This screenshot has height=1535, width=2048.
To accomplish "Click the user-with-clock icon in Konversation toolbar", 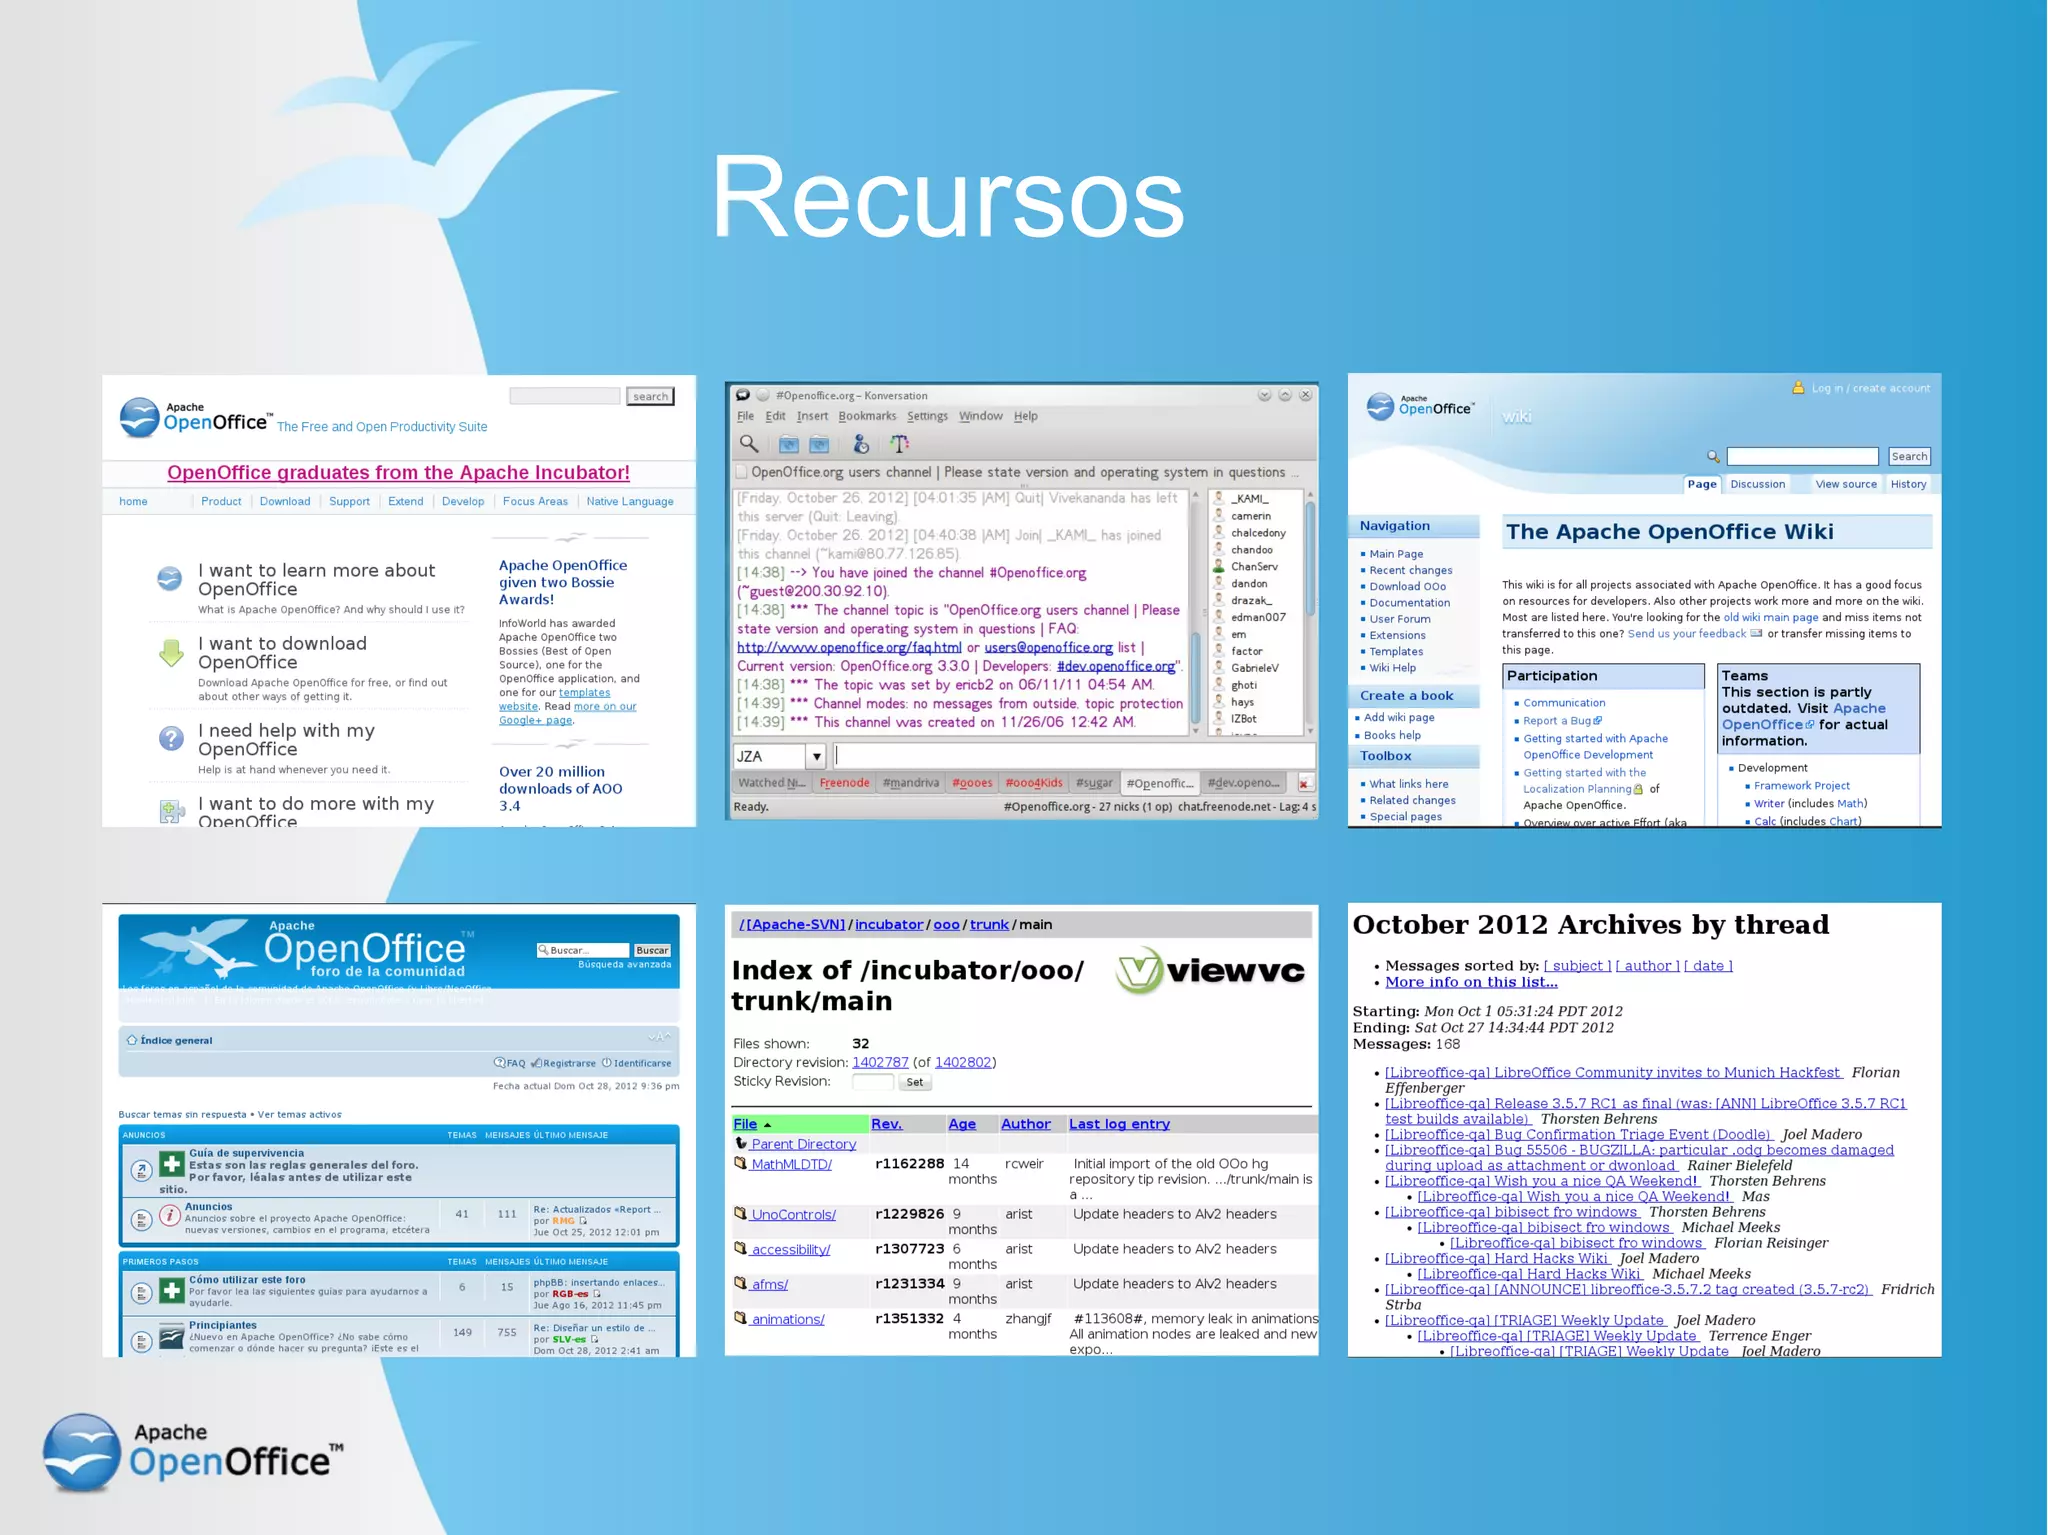I will 861,444.
